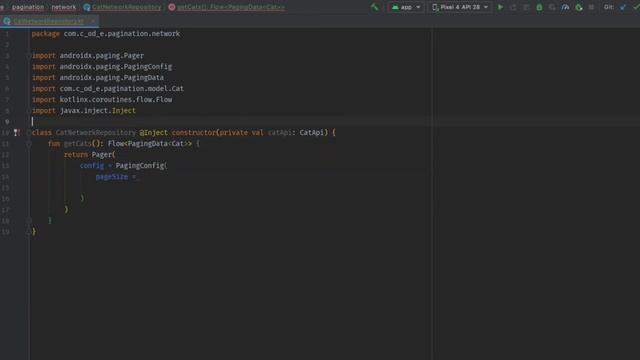Image resolution: width=640 pixels, height=360 pixels.
Task: Click the Make Project hammer icon
Action: pos(375,7)
